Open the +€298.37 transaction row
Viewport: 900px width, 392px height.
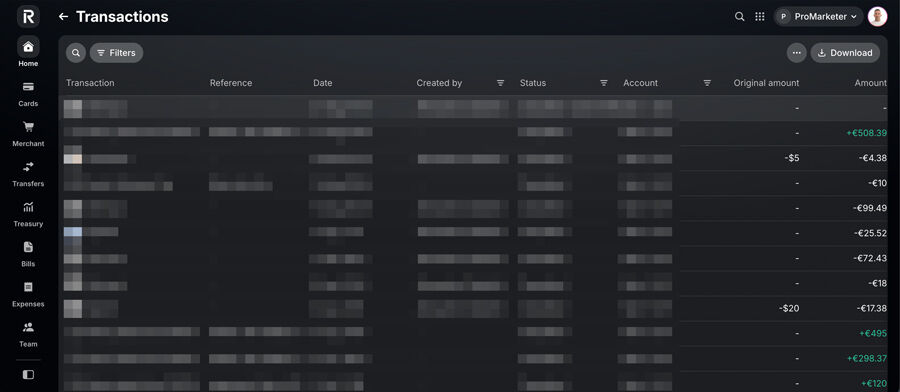point(473,359)
